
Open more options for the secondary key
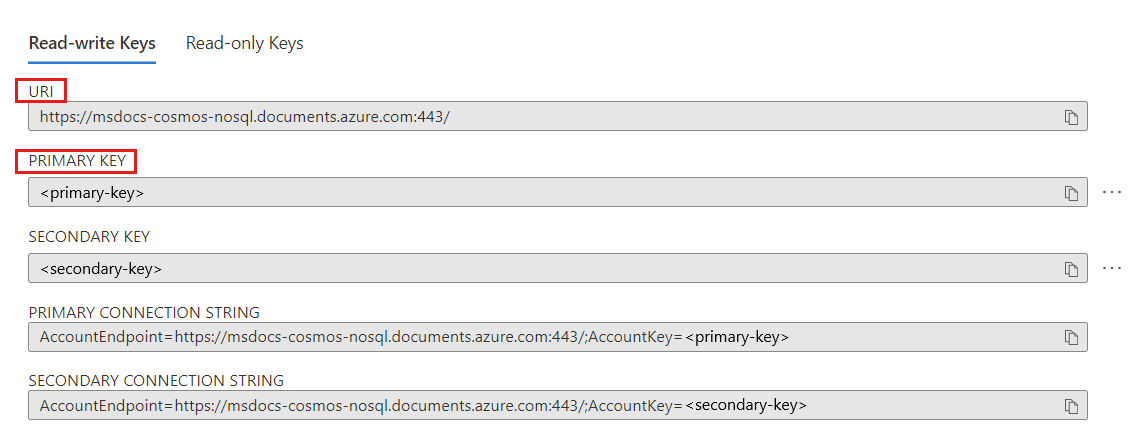pos(1112,269)
